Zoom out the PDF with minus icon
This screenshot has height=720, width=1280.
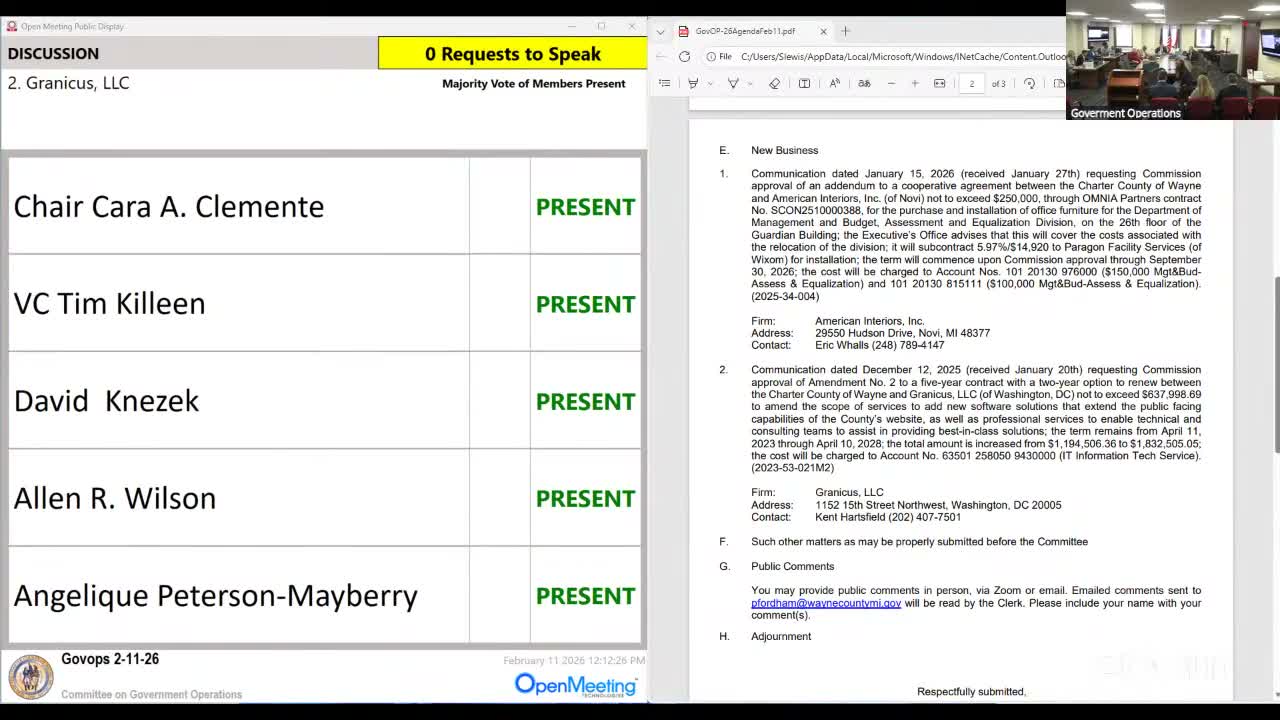point(891,84)
